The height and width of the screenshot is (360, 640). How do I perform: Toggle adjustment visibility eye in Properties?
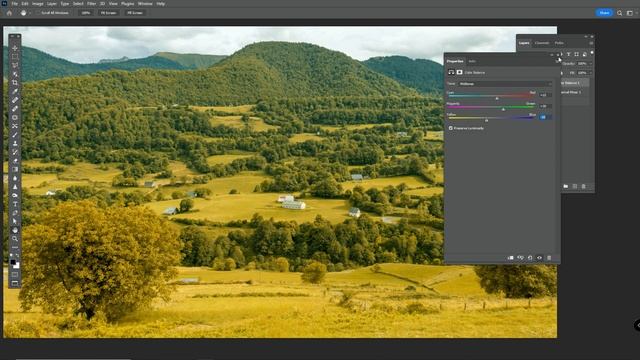coord(539,258)
